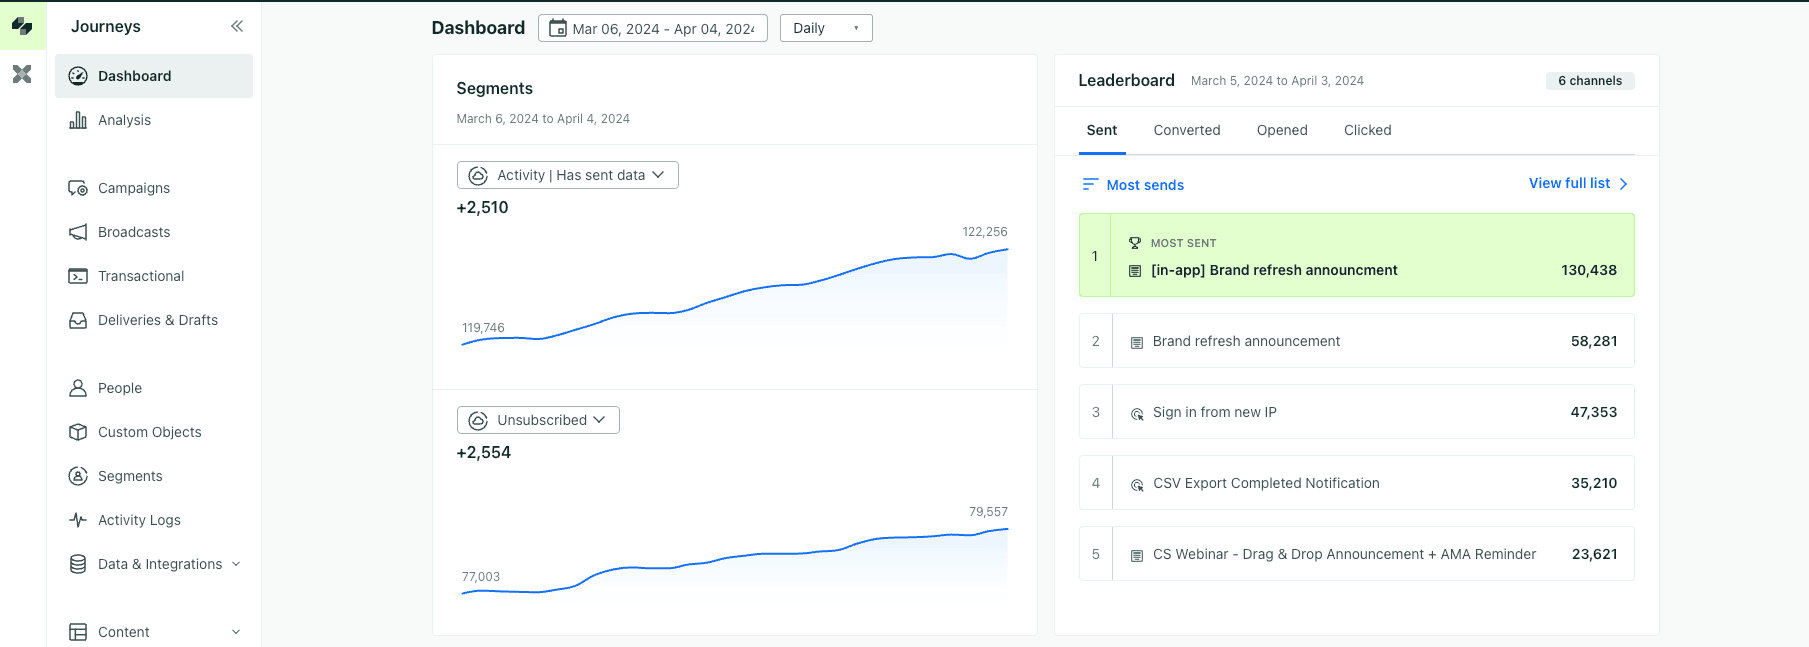Switch to the Converted leaderboard tab
The height and width of the screenshot is (647, 1809).
click(1186, 130)
